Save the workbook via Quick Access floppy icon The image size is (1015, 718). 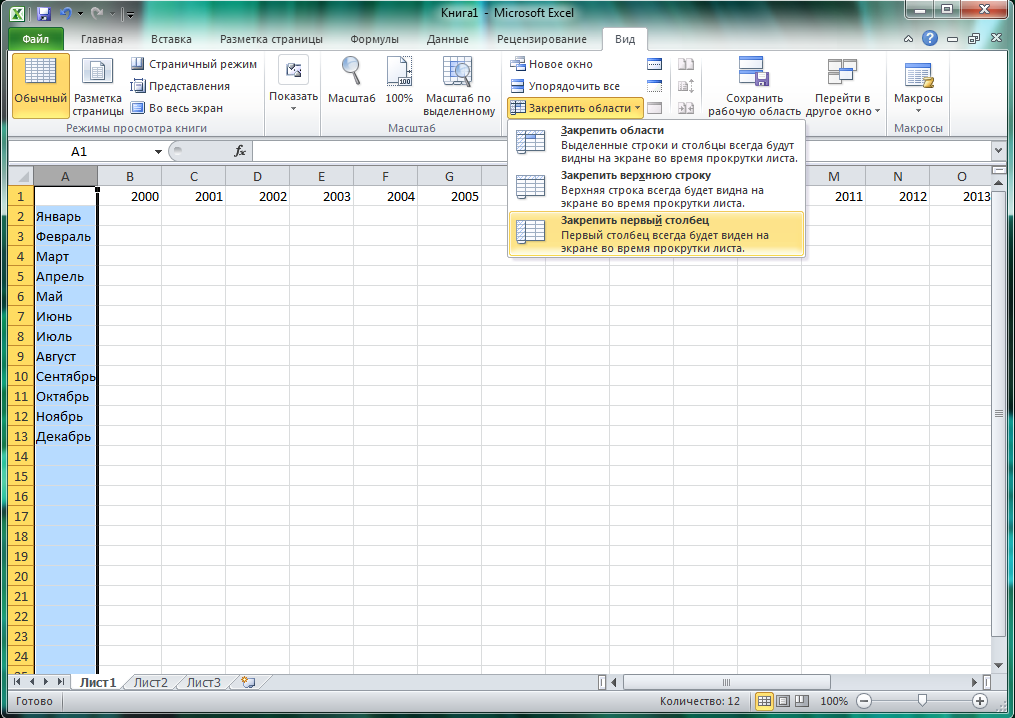[43, 13]
